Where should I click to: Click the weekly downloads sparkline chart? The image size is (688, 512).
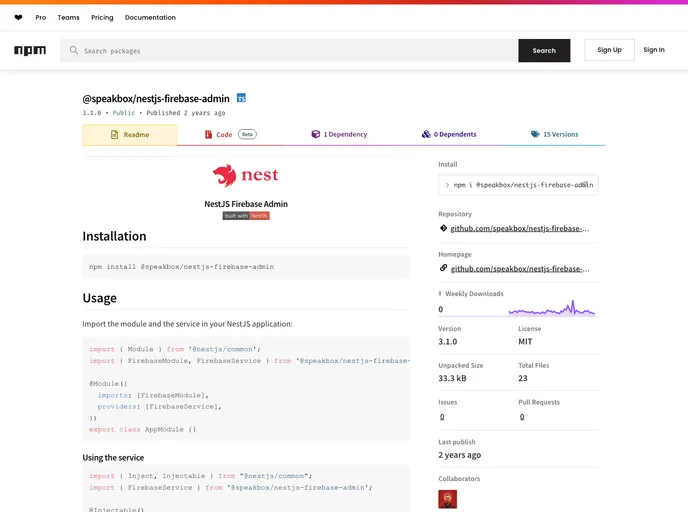pos(552,308)
